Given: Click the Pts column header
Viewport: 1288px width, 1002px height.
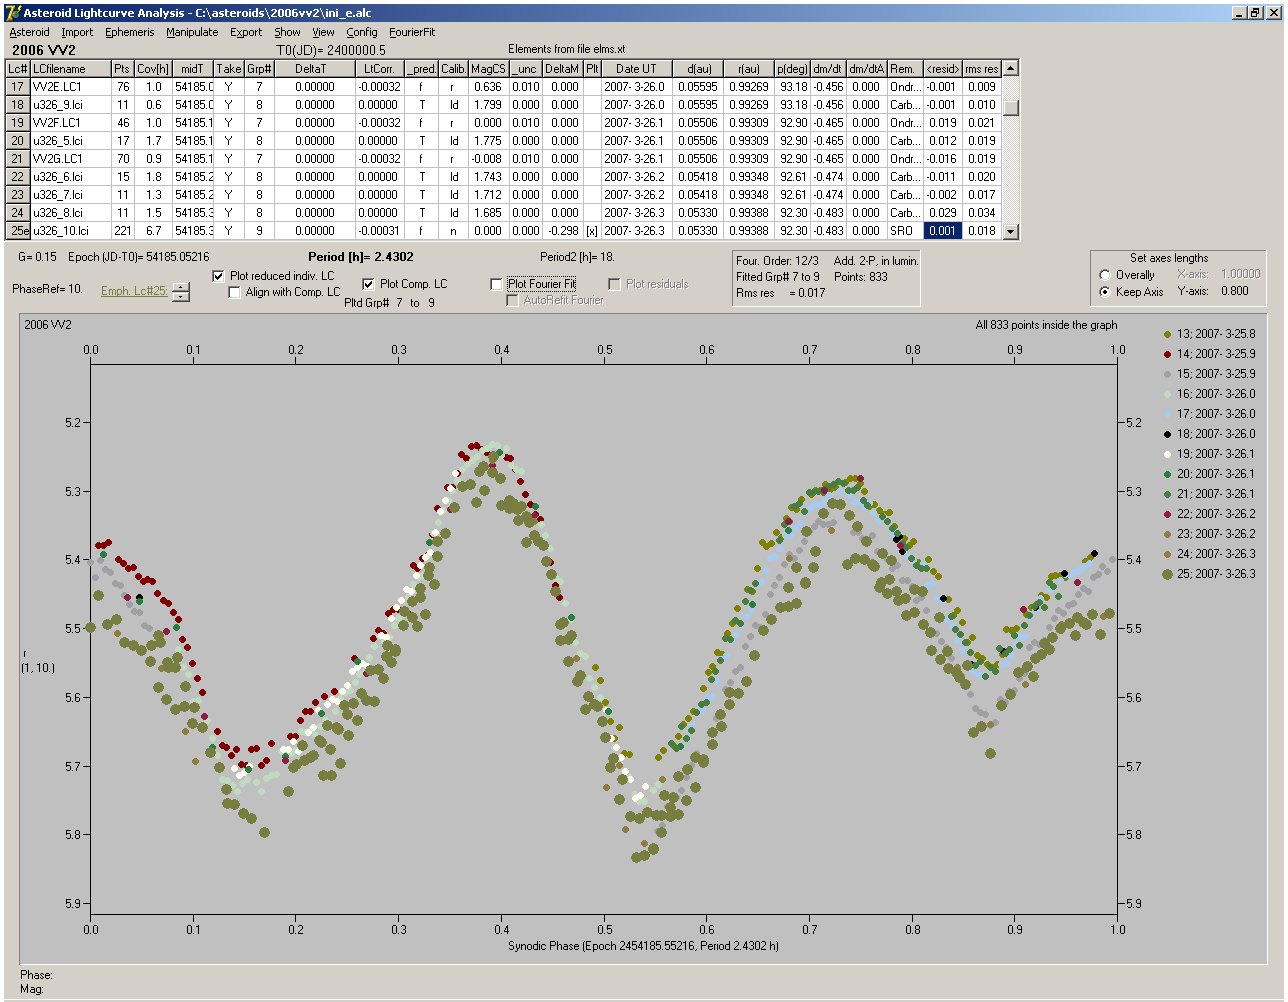Looking at the screenshot, I should [x=121, y=69].
